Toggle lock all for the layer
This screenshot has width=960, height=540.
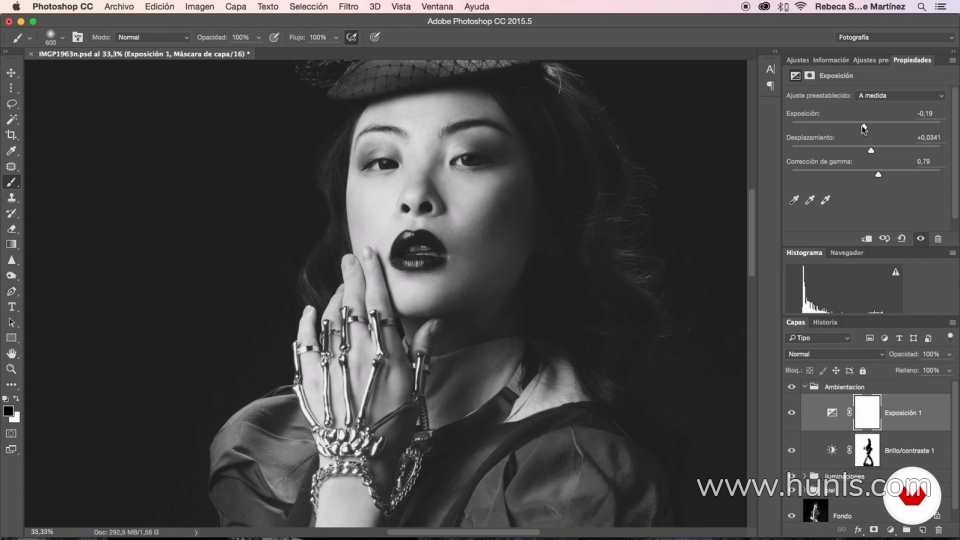[863, 371]
